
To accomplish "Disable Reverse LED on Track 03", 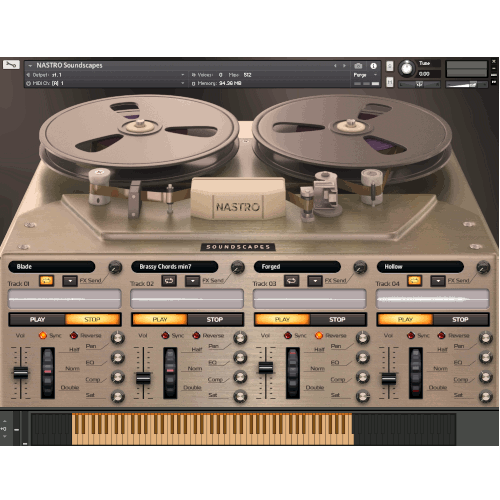I will tap(319, 335).
